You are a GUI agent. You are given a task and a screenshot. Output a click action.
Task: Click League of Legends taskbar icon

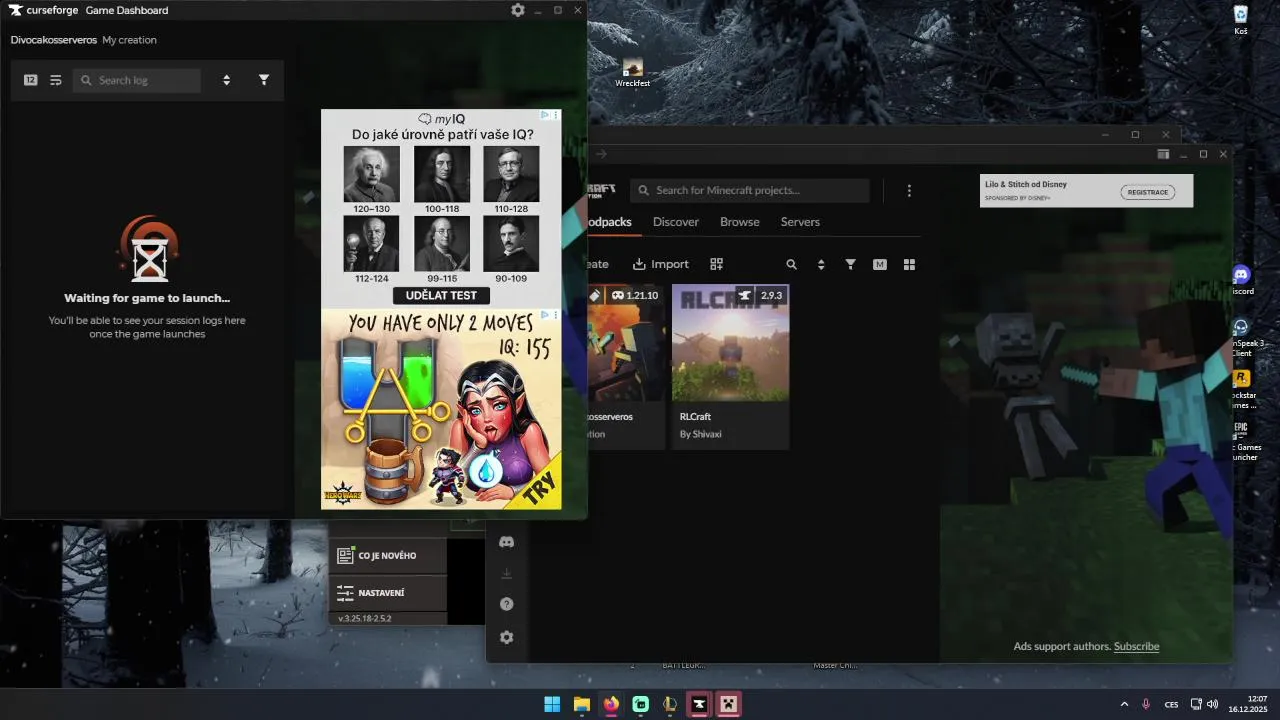tap(670, 704)
